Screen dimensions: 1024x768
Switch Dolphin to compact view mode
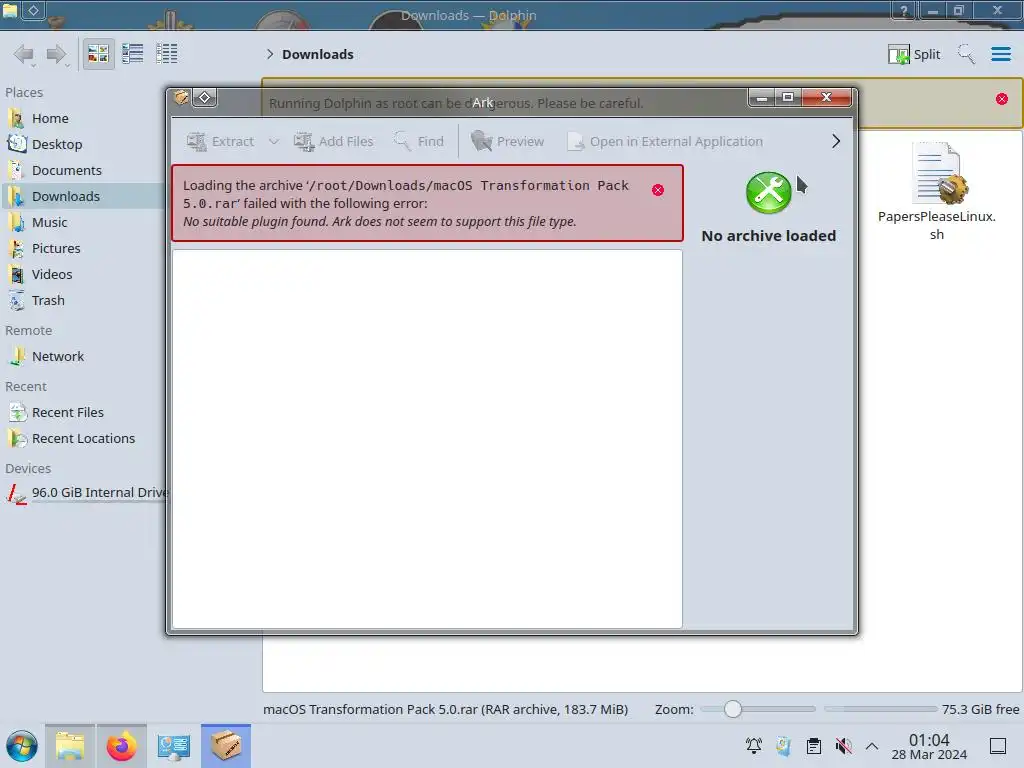[133, 54]
